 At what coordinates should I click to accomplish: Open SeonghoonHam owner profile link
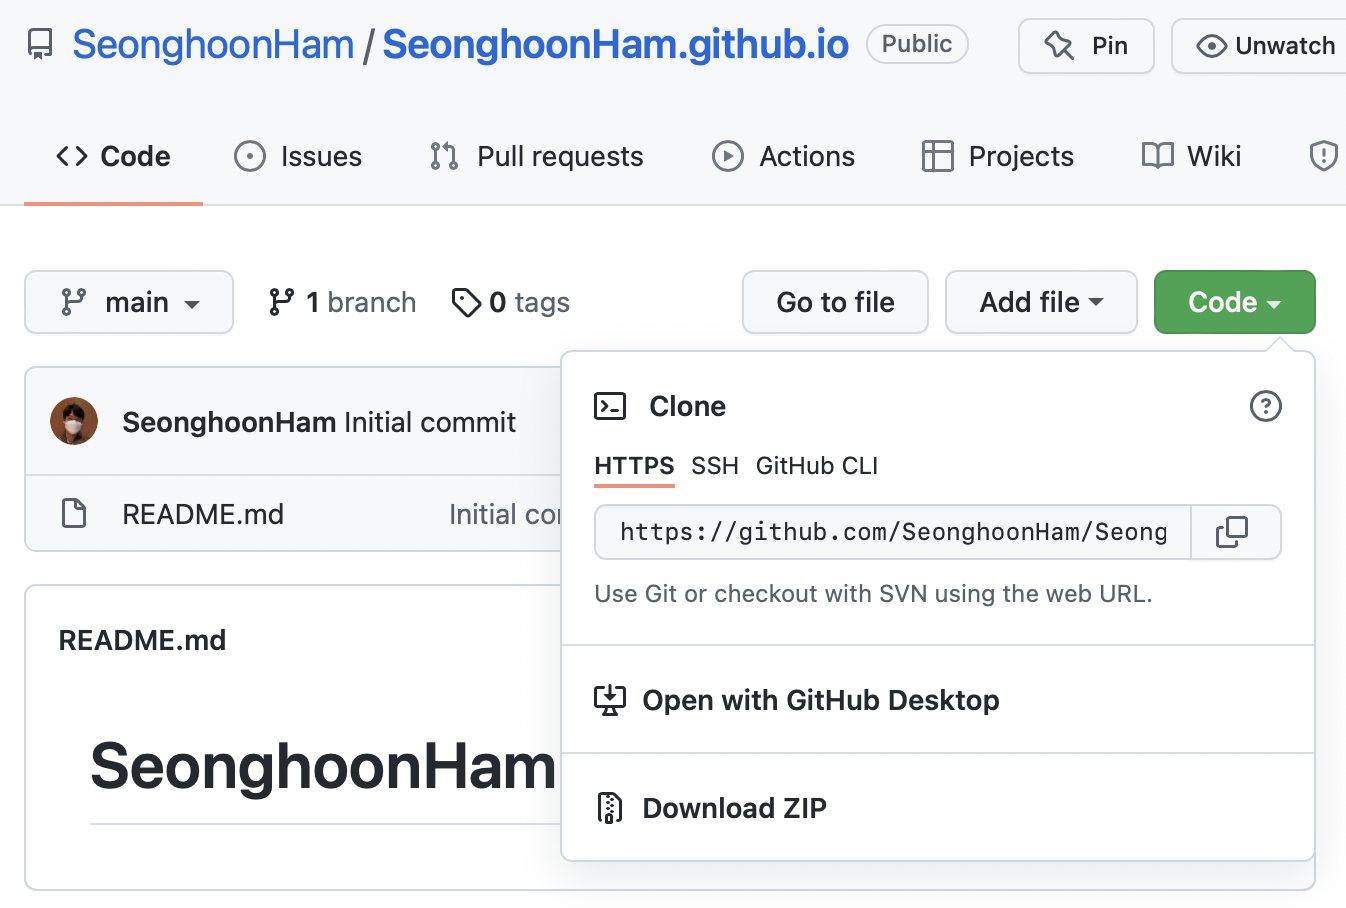213,45
